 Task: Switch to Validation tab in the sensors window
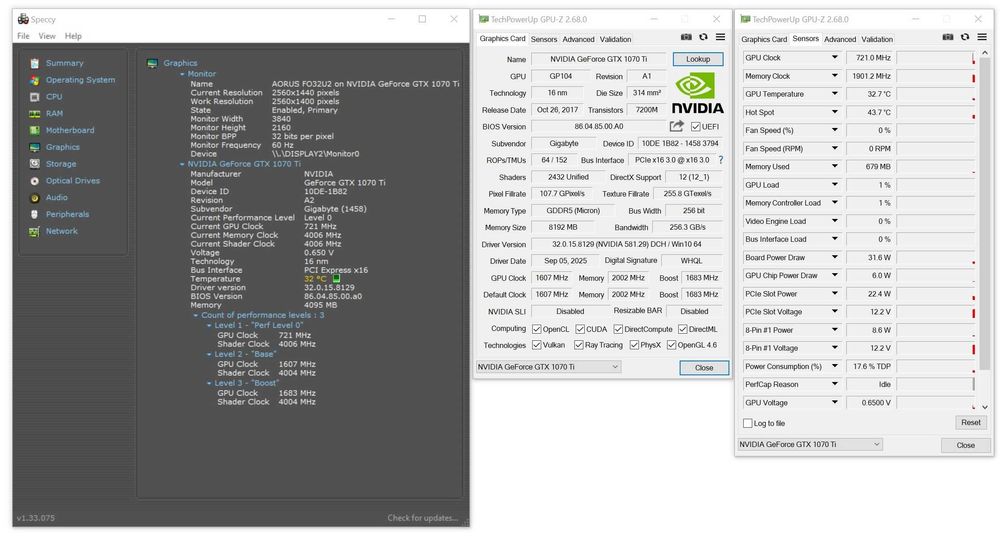pos(877,39)
